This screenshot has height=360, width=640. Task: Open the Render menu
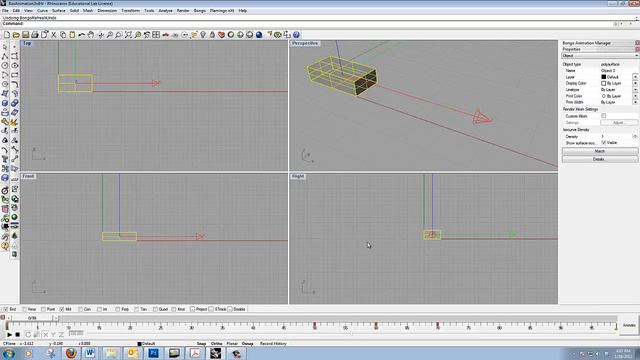[x=183, y=11]
